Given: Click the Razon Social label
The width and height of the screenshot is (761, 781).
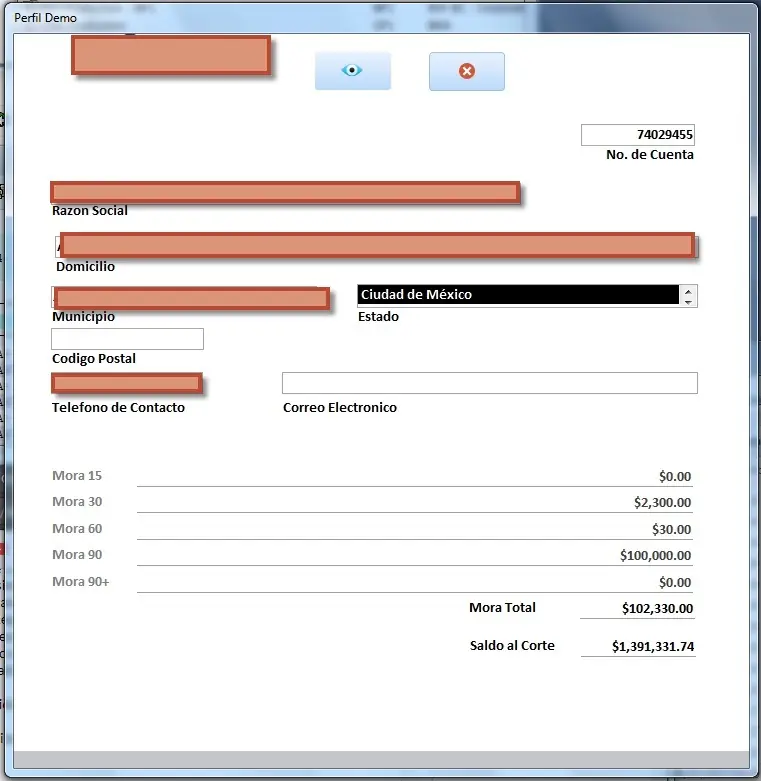Looking at the screenshot, I should (90, 211).
